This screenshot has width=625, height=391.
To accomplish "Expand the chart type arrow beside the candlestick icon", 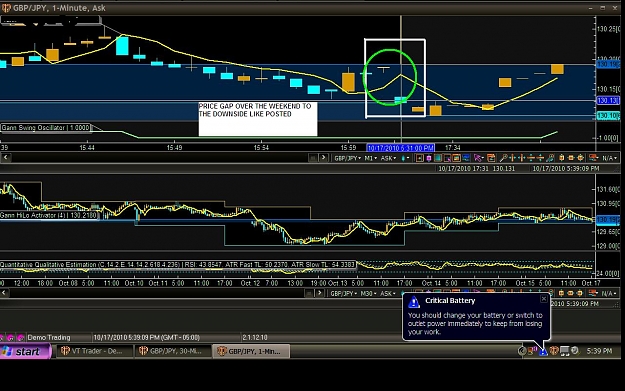I will [408, 158].
